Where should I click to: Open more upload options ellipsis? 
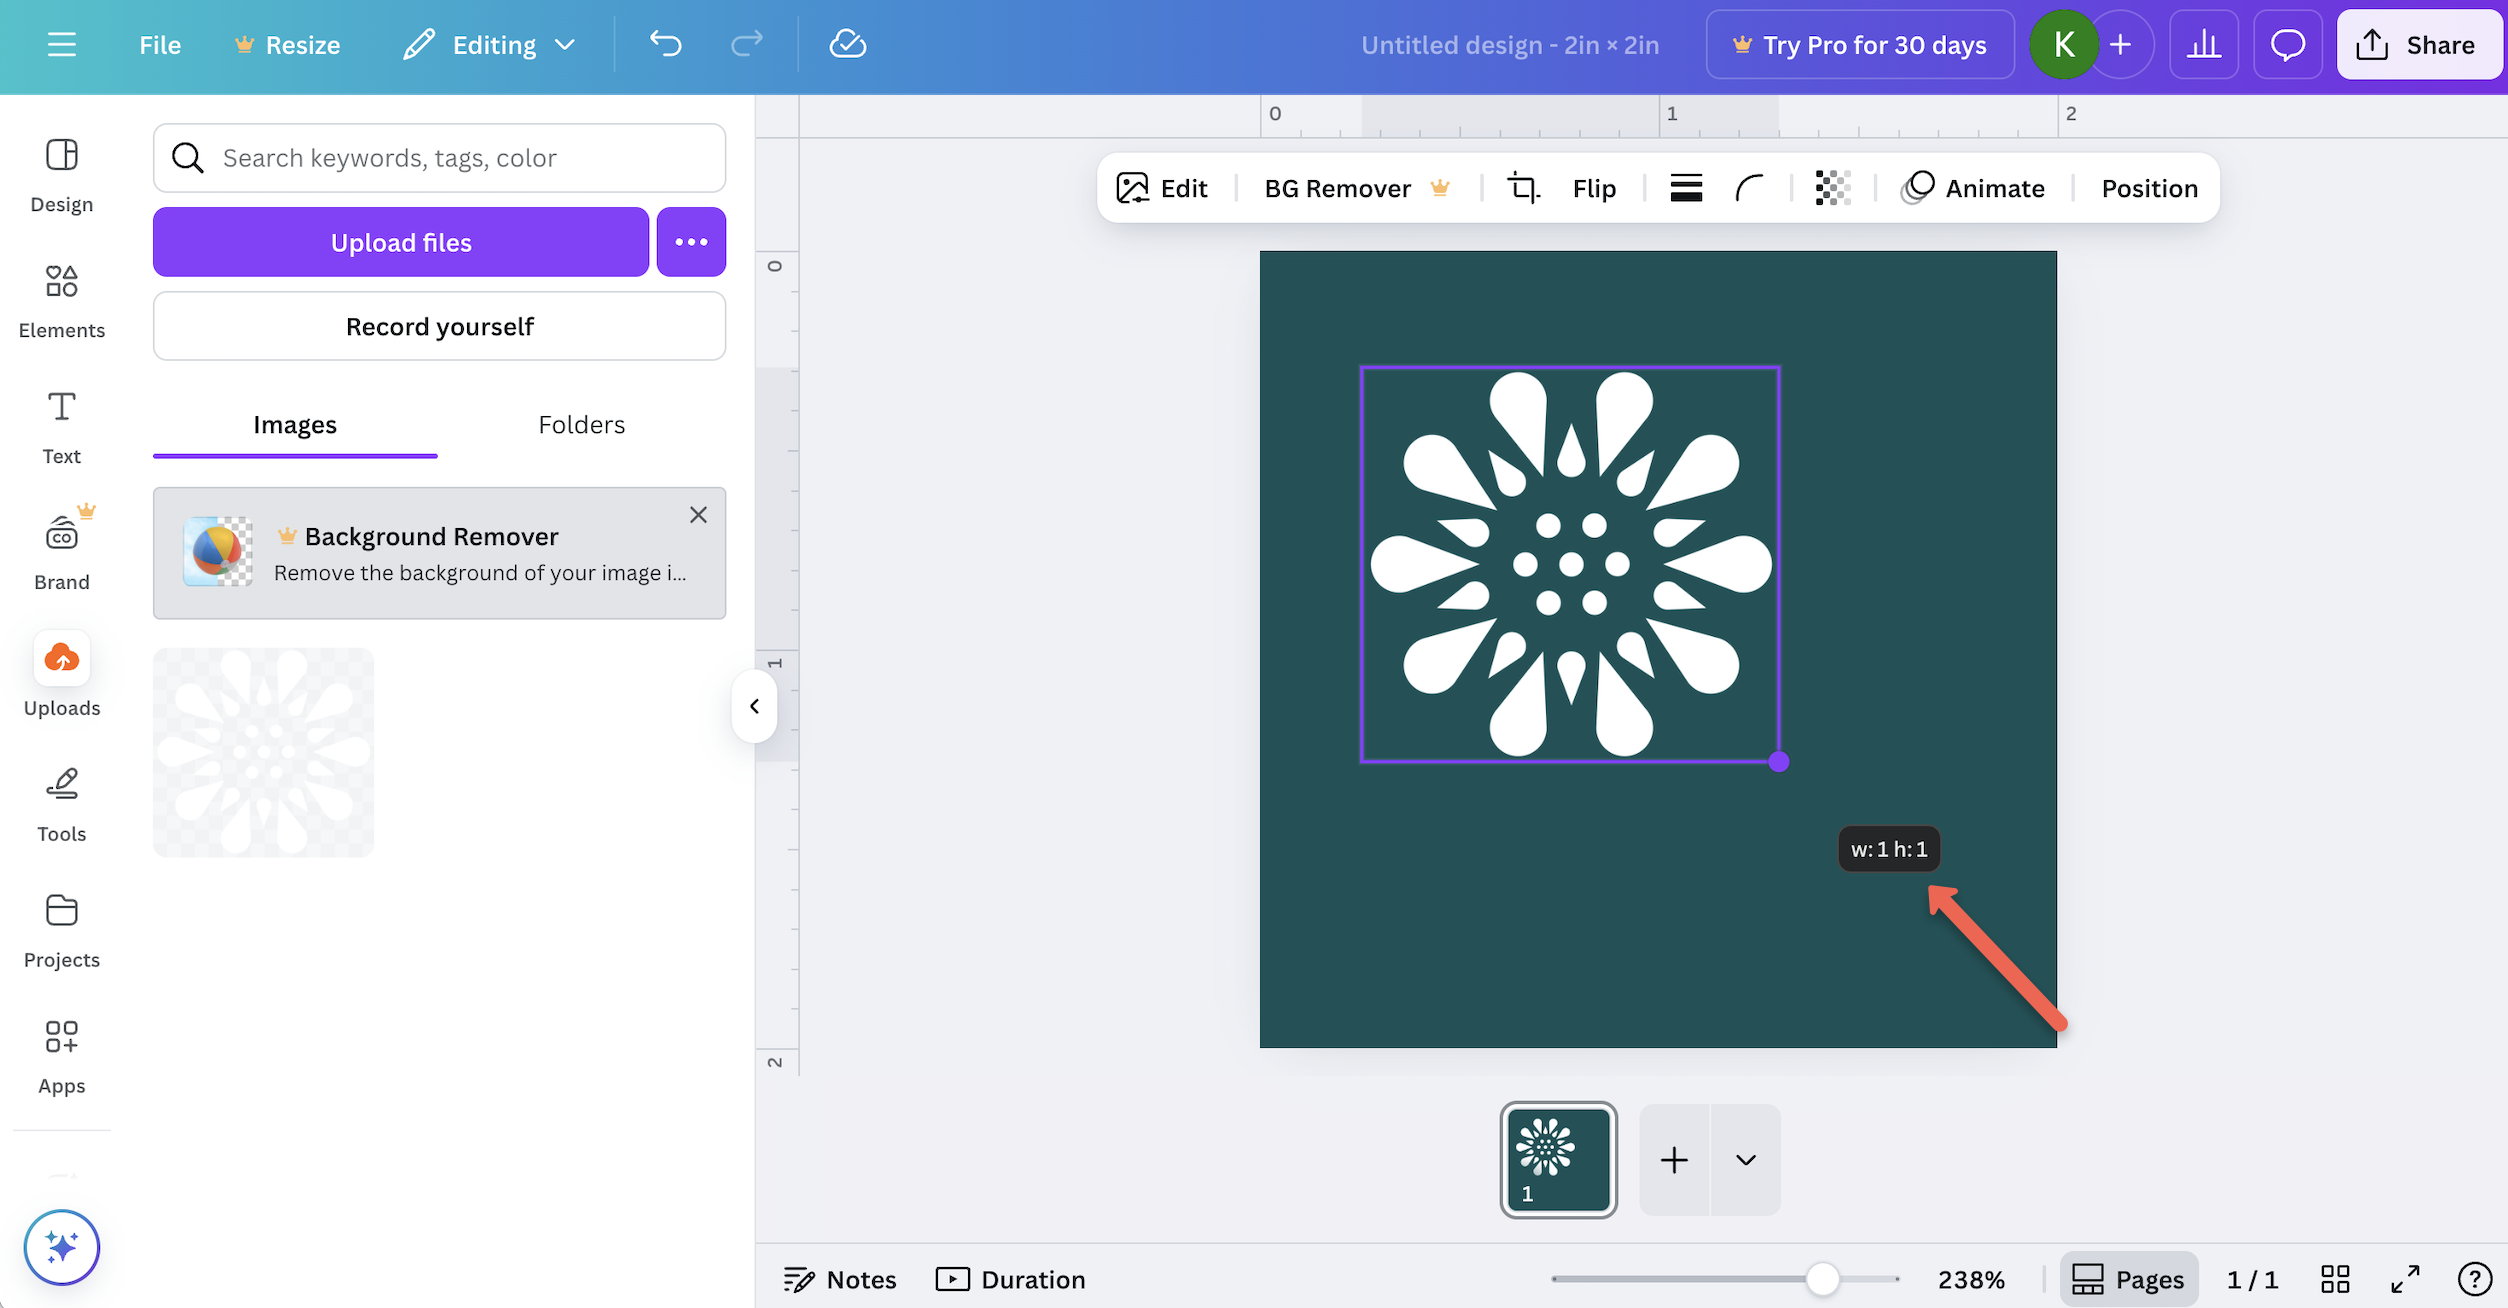click(691, 242)
